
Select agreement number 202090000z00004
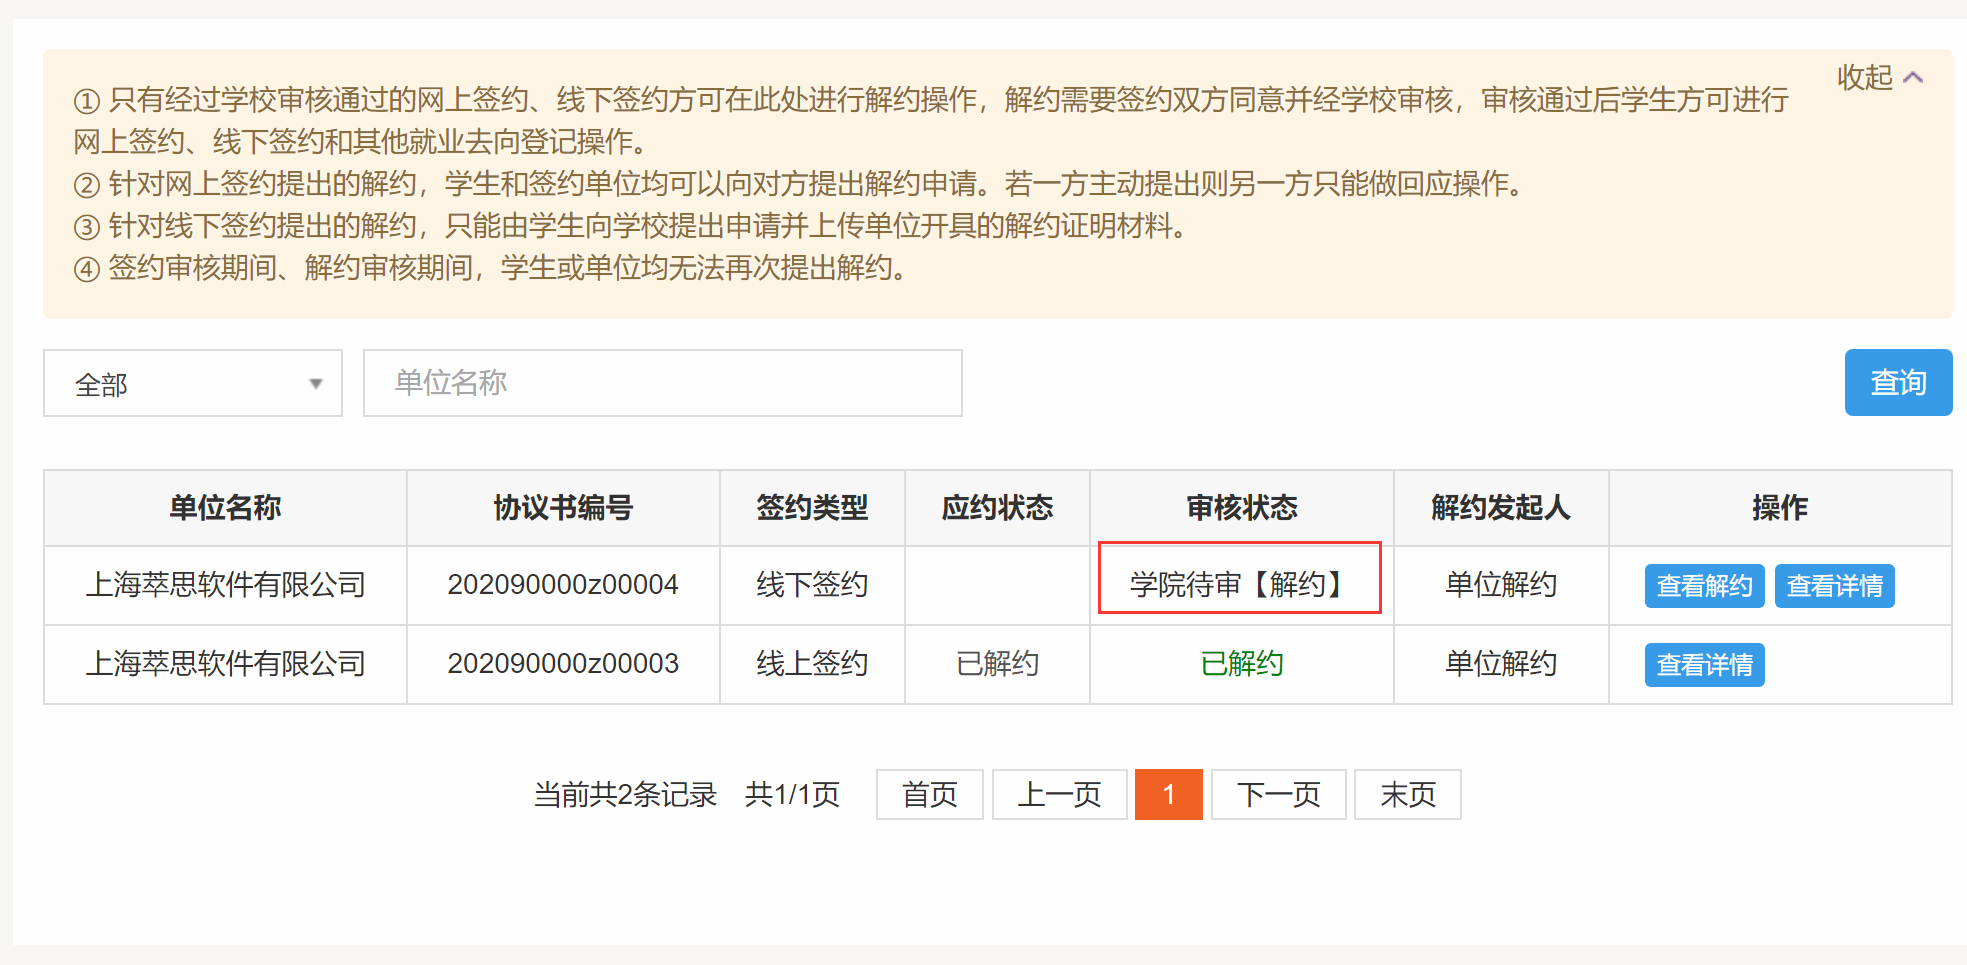coord(563,585)
